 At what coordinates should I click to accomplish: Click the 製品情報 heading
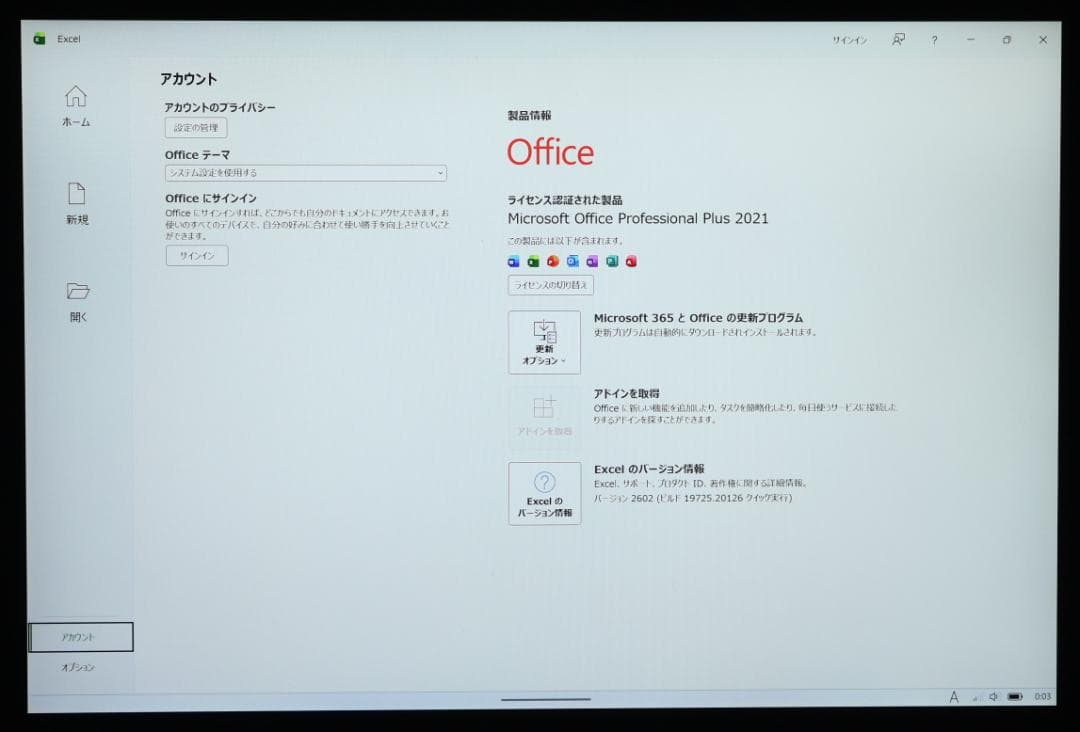tap(530, 116)
